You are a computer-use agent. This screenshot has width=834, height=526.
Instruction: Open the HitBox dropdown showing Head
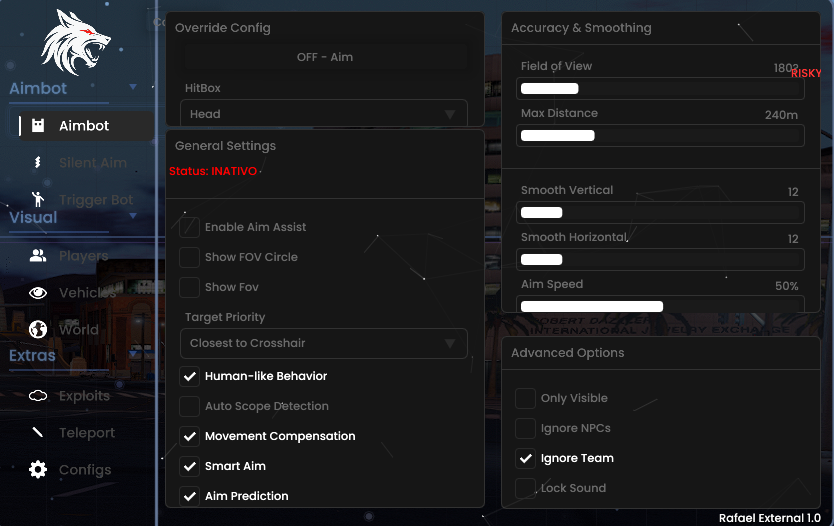323,114
